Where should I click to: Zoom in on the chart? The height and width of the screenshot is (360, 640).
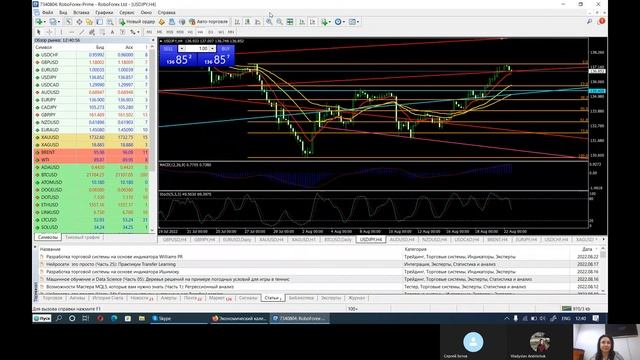pos(269,22)
